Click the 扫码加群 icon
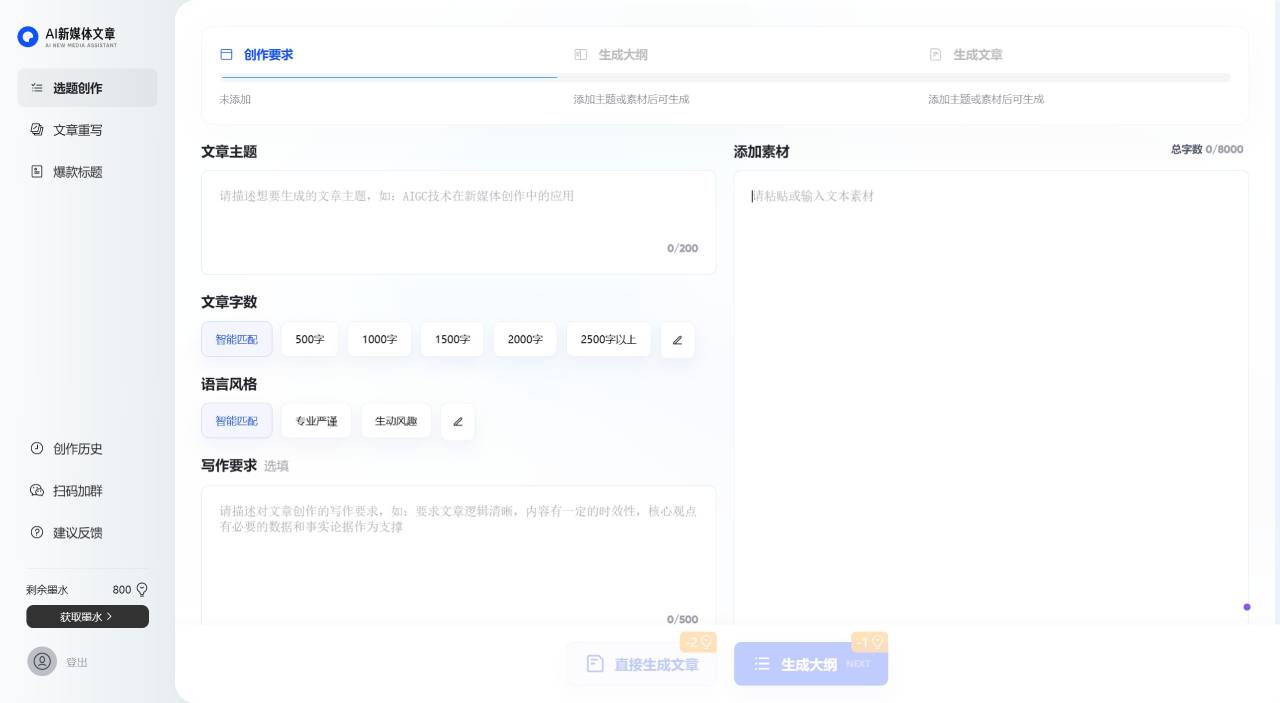This screenshot has width=1280, height=703. click(38, 491)
